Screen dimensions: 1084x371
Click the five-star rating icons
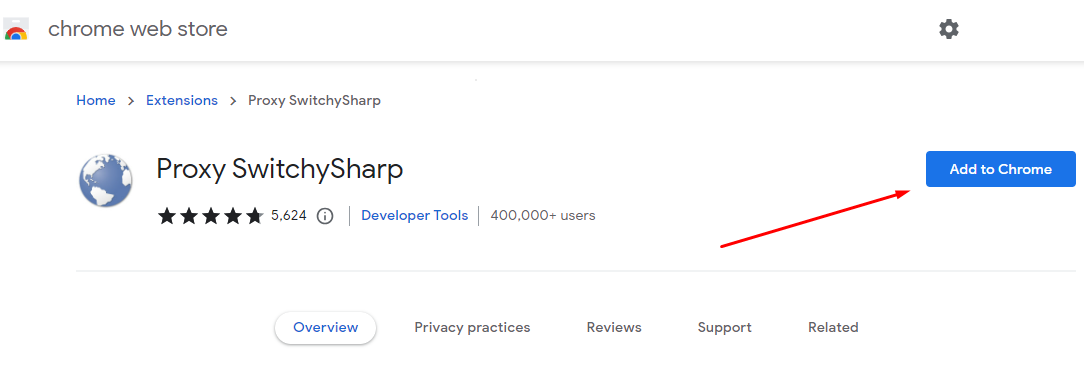click(211, 216)
